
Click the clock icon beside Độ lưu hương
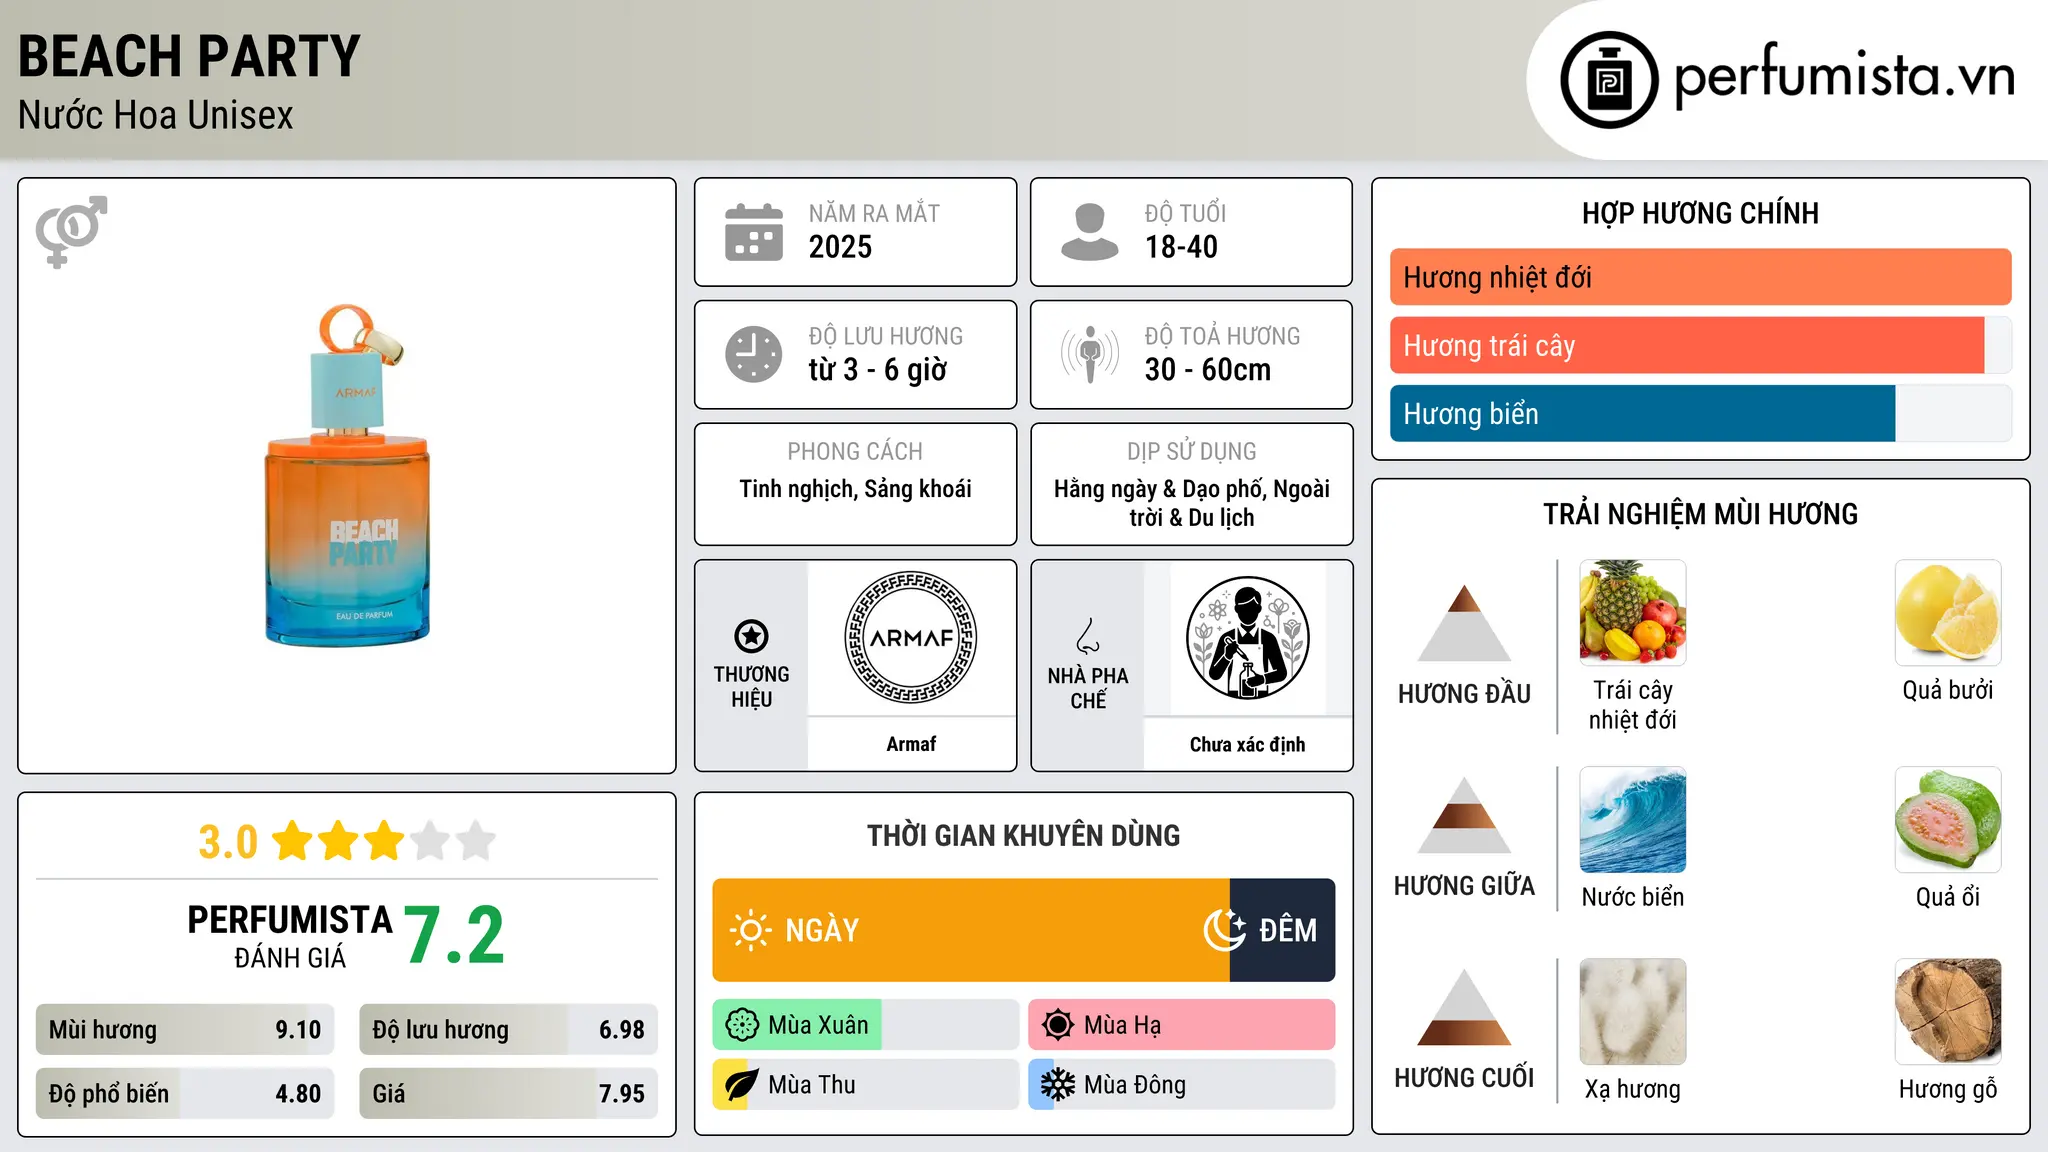point(754,354)
